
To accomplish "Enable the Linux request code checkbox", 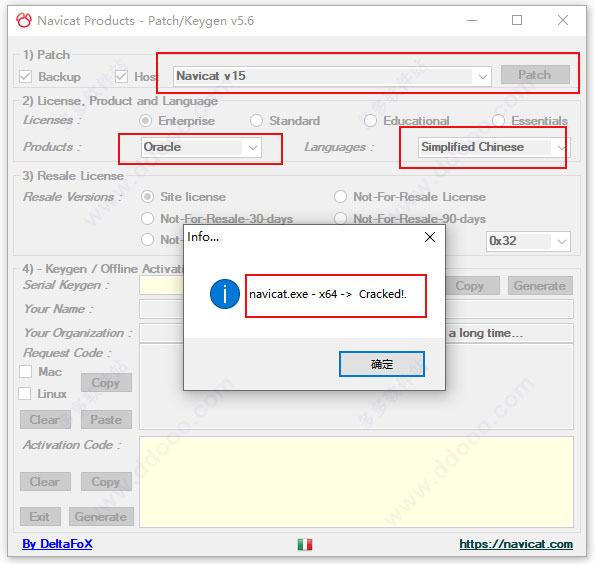I will click(x=25, y=394).
